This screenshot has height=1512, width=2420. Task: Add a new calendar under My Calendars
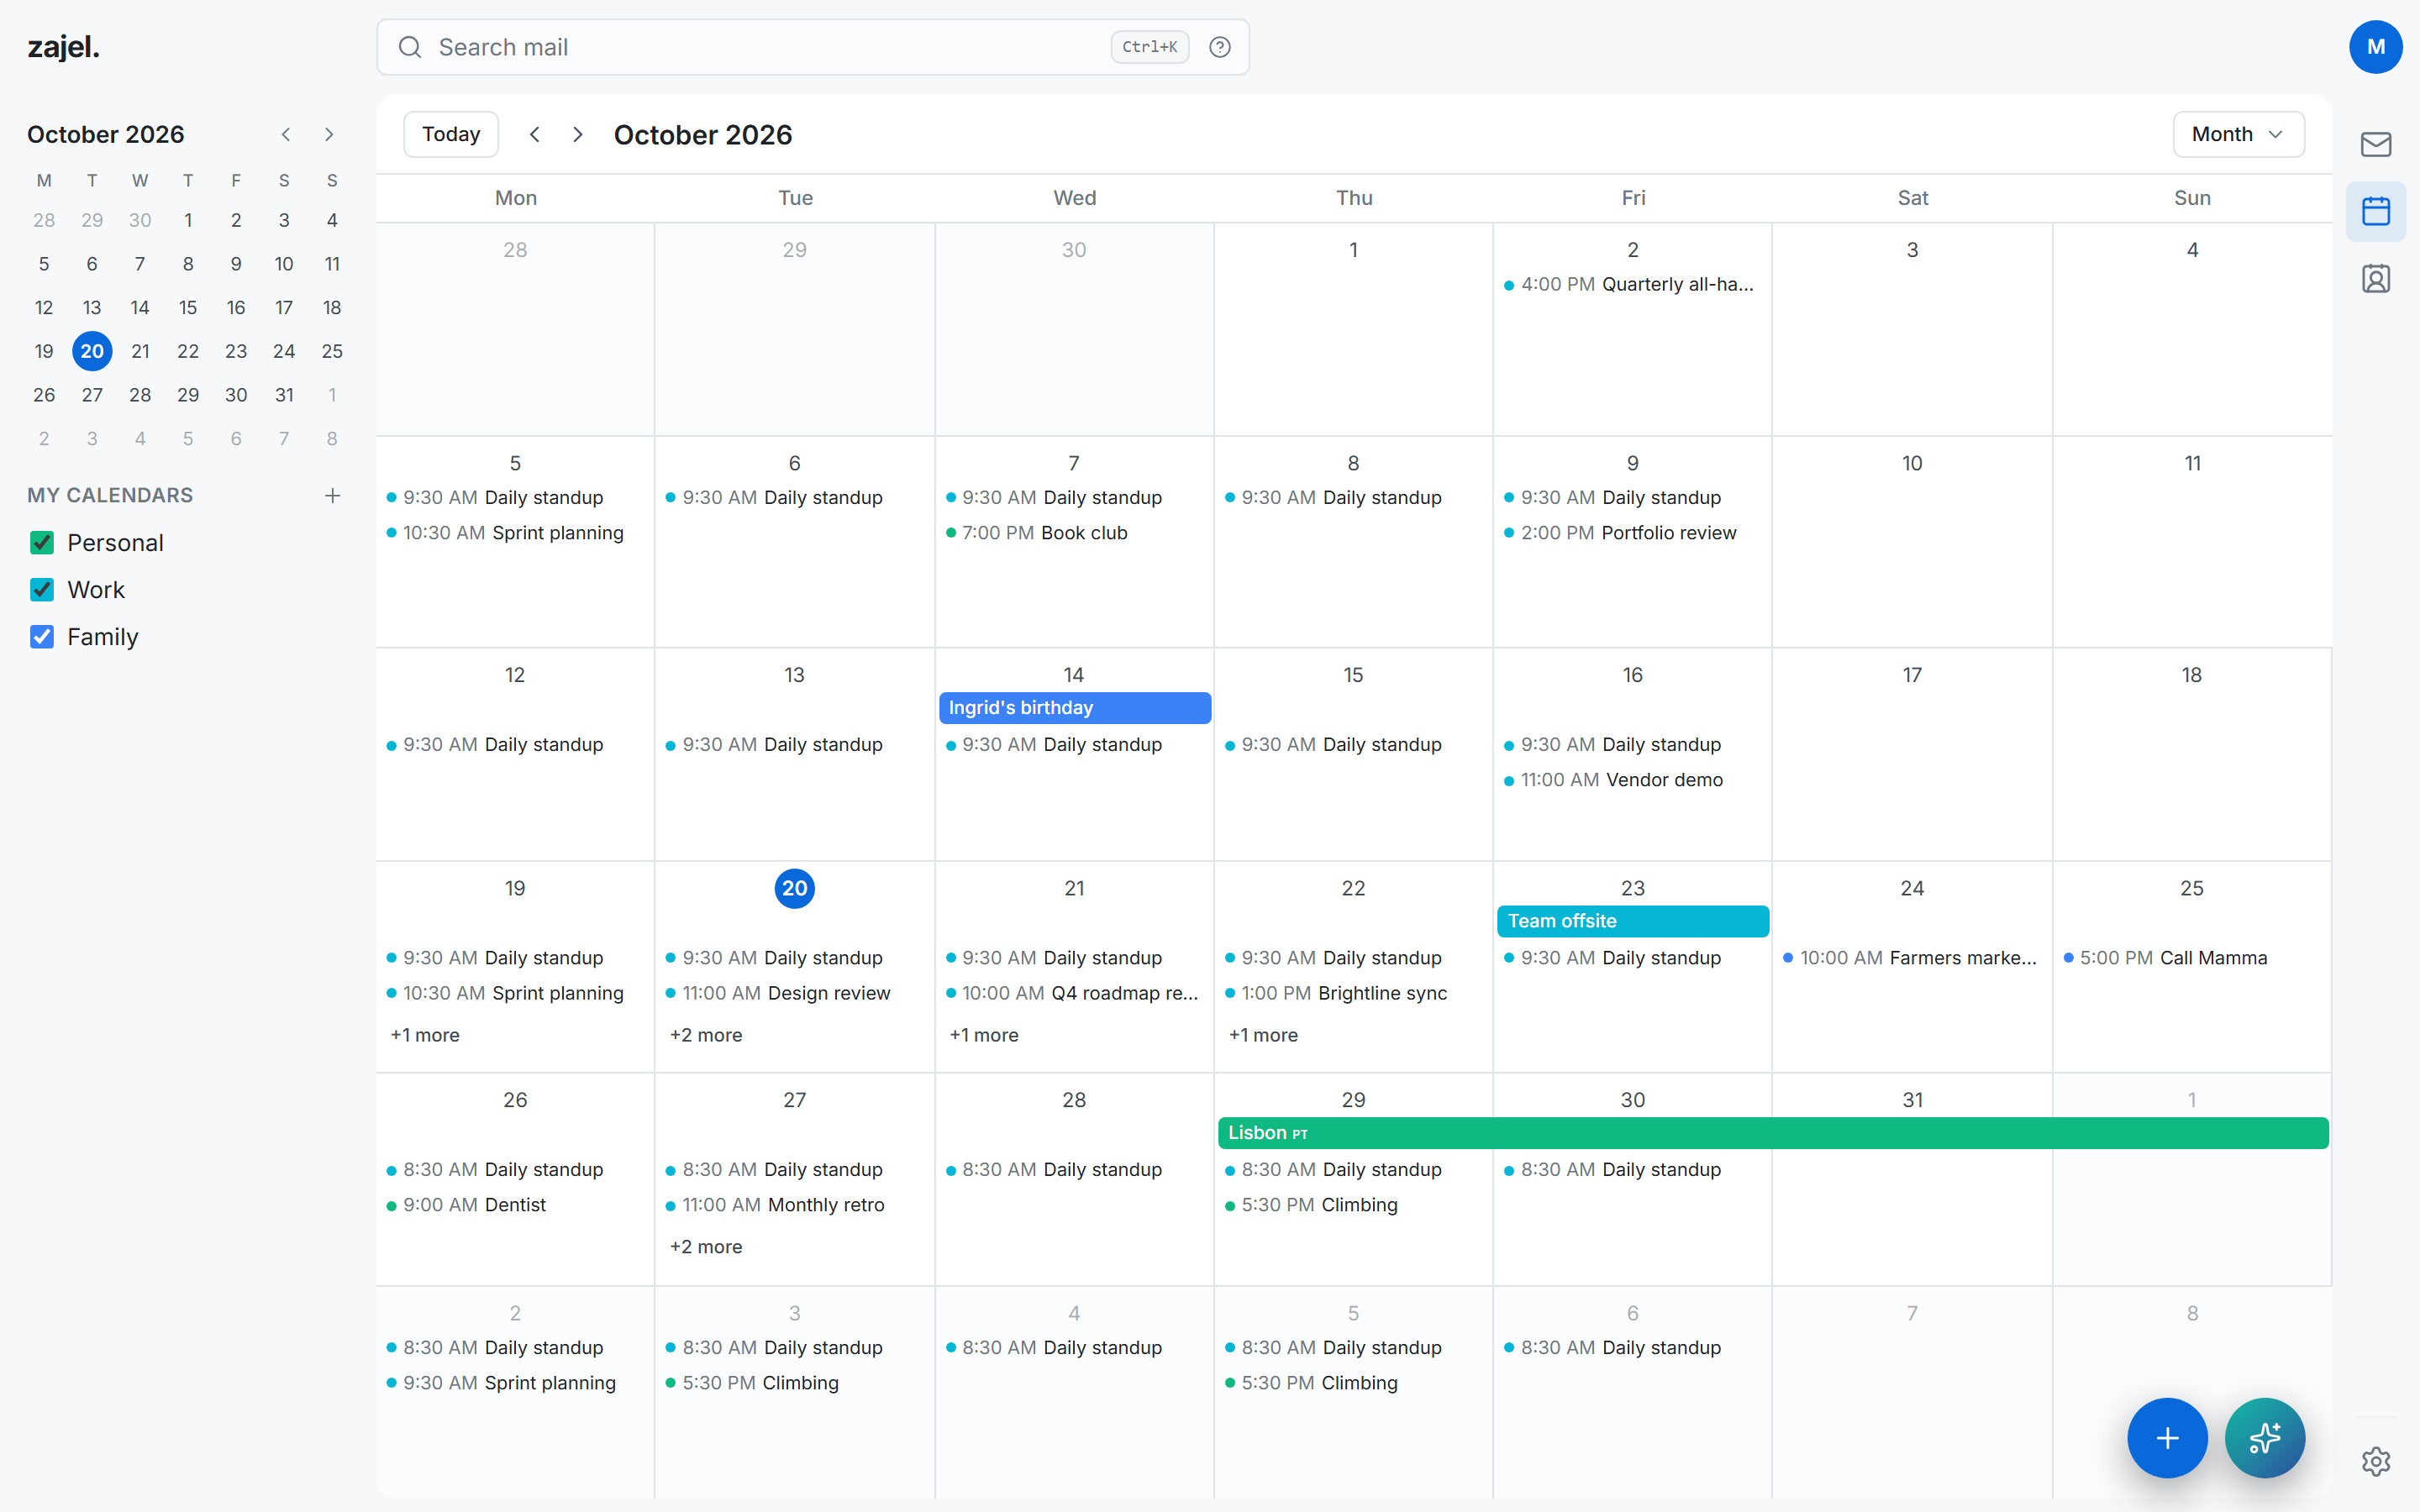point(333,495)
